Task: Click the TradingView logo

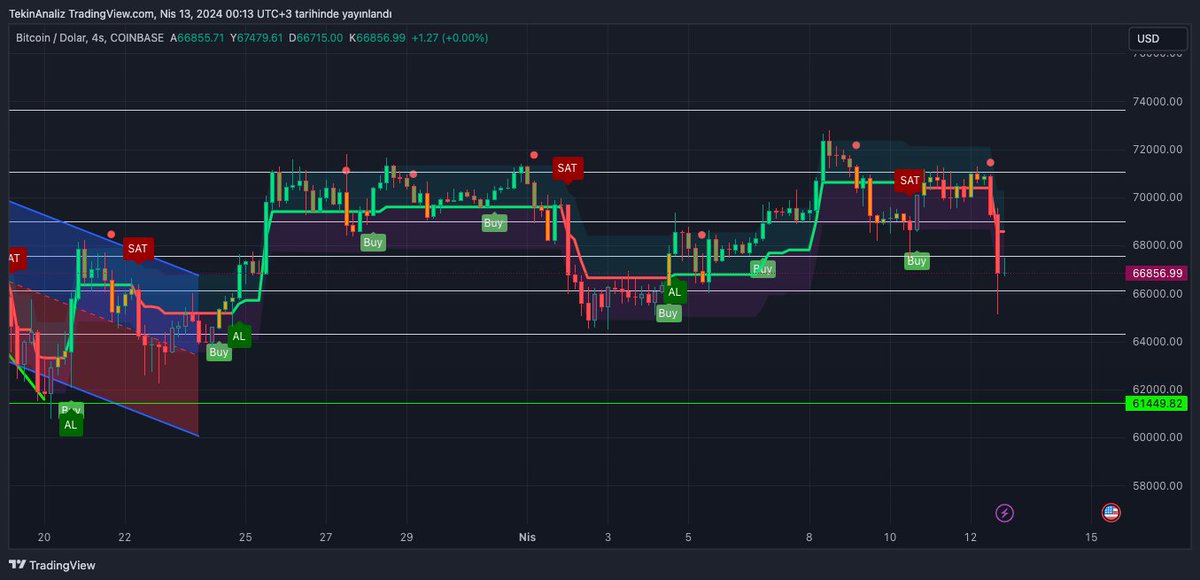Action: [x=52, y=565]
